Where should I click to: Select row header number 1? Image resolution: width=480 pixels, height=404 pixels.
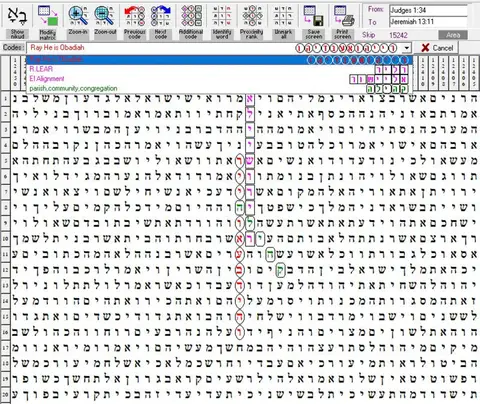tap(5, 98)
